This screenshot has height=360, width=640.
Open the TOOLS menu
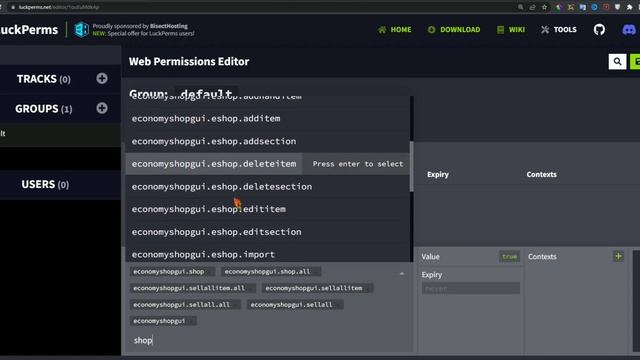pos(559,29)
